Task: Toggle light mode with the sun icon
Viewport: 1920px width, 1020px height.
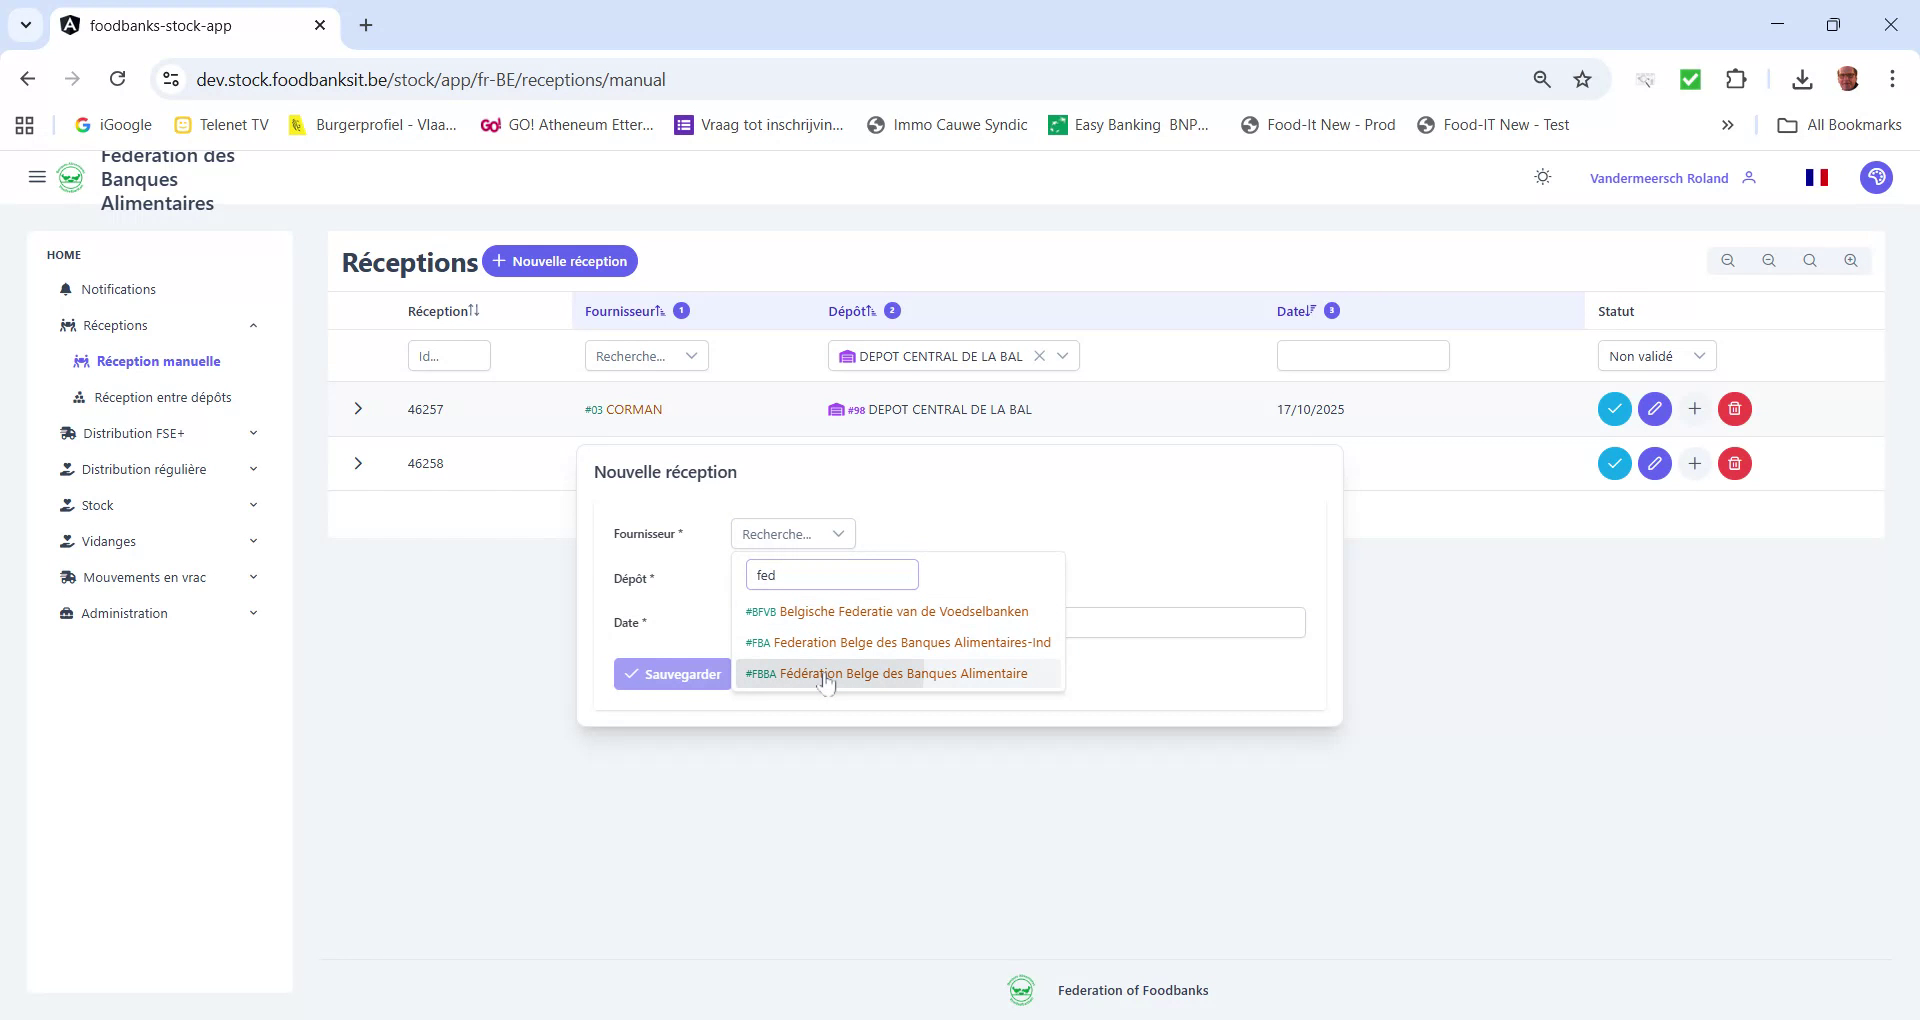Action: [x=1542, y=176]
